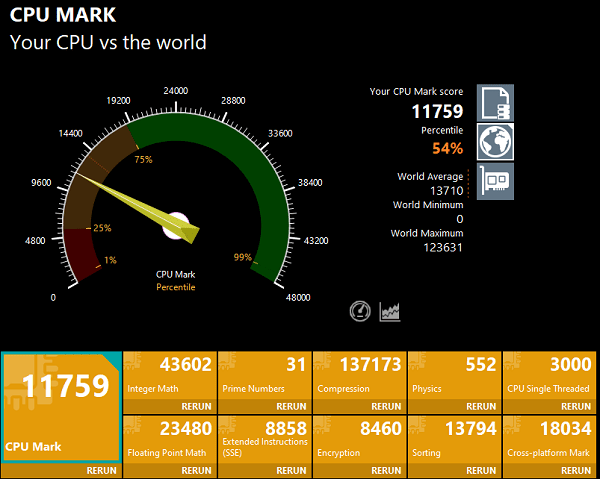The width and height of the screenshot is (600, 479).
Task: Click the 25% percentile marker on gauge
Action: (102, 228)
